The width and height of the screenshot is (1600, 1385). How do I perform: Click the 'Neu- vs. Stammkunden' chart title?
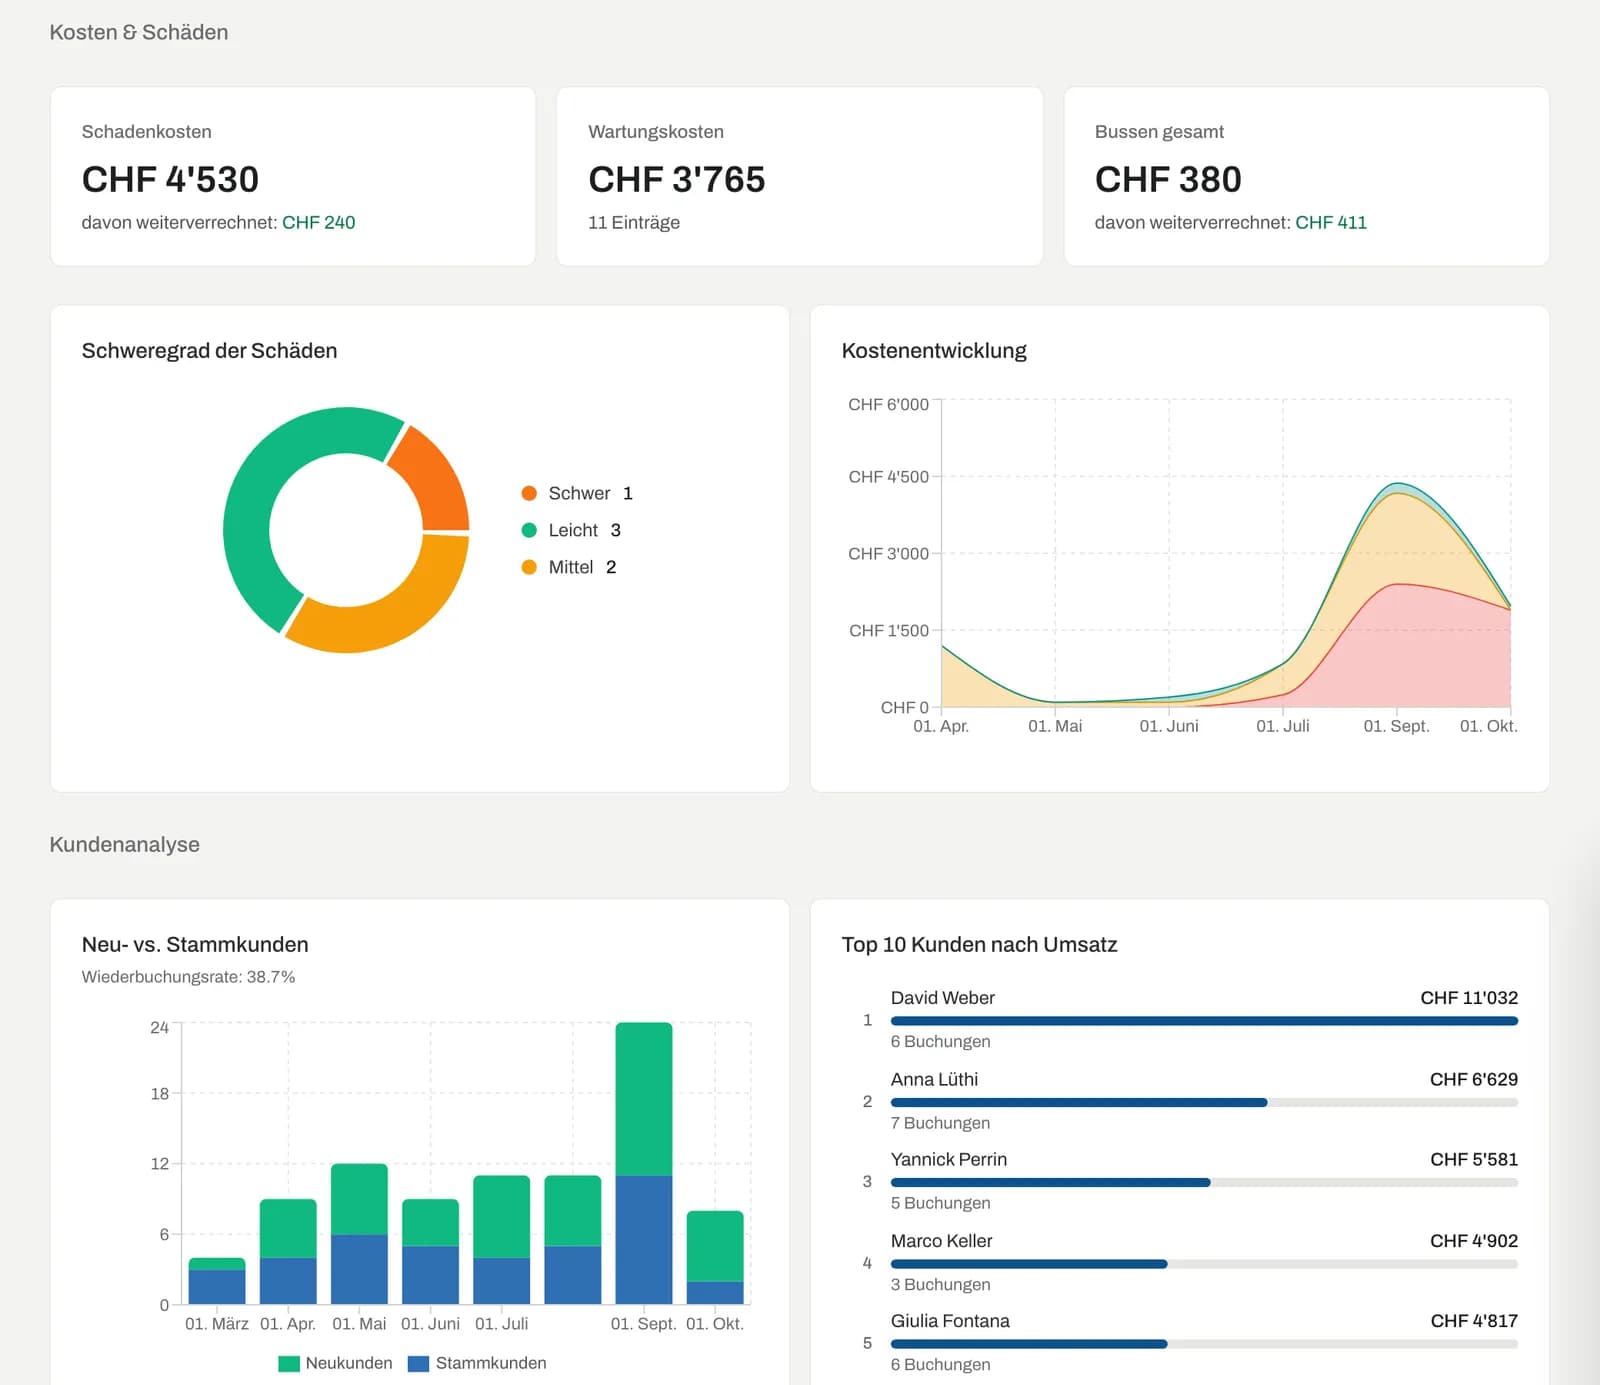(195, 945)
